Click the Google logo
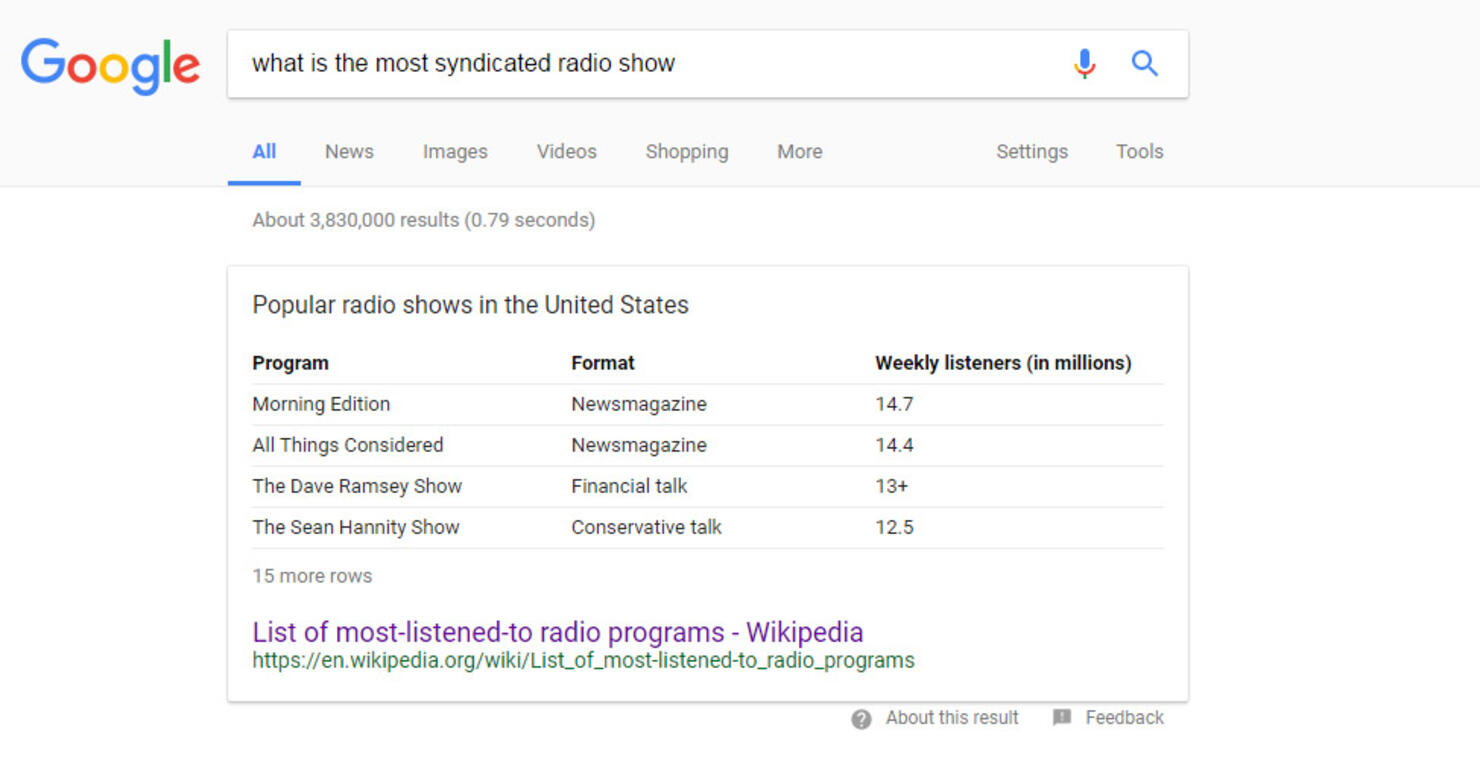Image resolution: width=1480 pixels, height=762 pixels. pyautogui.click(x=110, y=66)
